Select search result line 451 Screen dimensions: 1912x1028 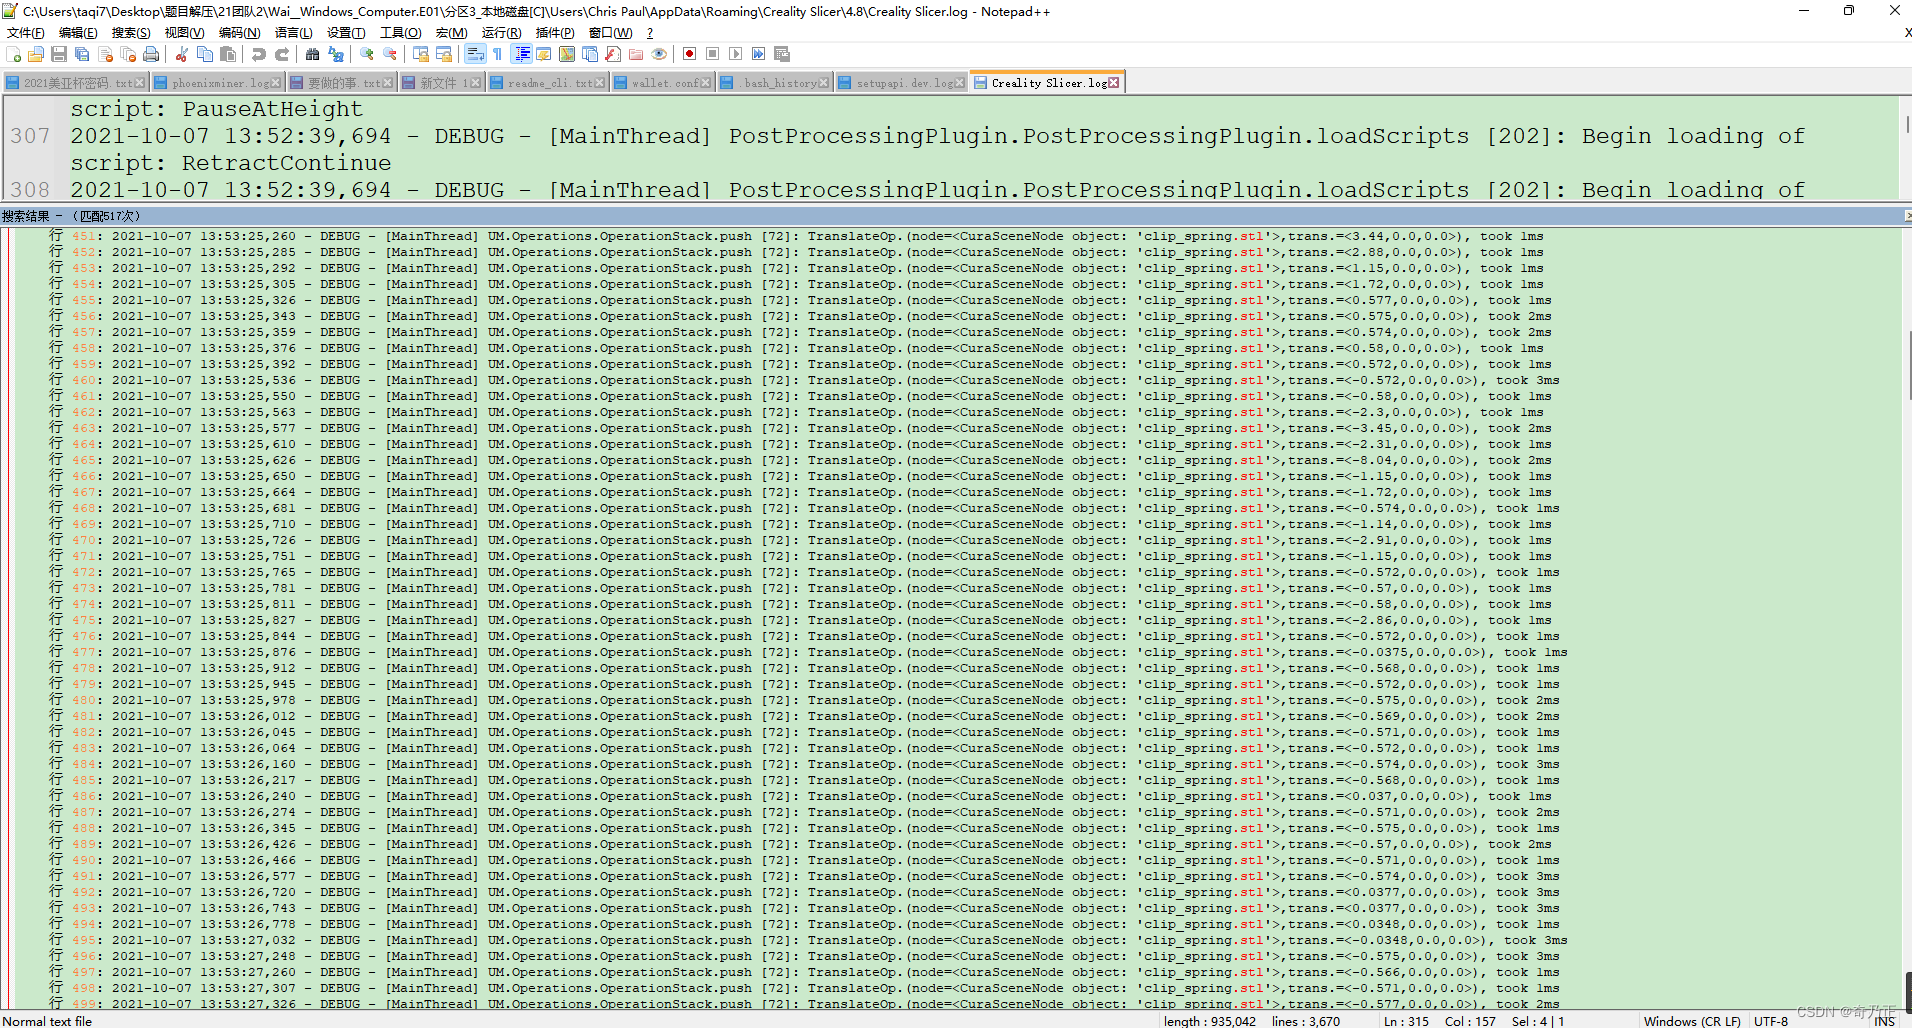pos(796,236)
